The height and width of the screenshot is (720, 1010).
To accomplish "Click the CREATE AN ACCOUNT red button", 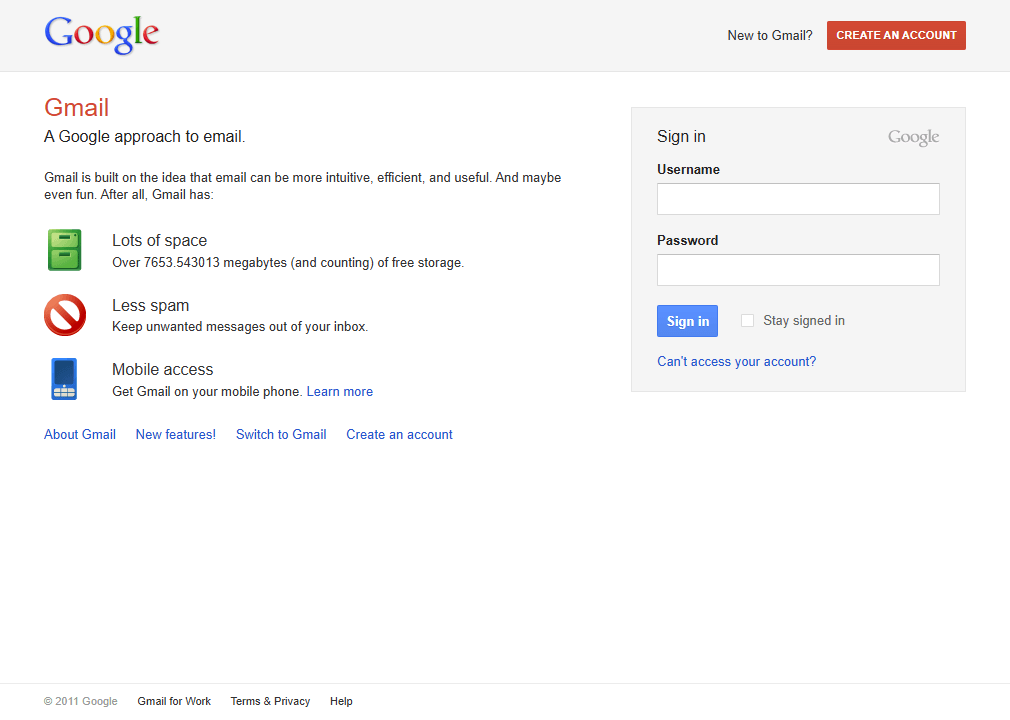I will point(896,35).
